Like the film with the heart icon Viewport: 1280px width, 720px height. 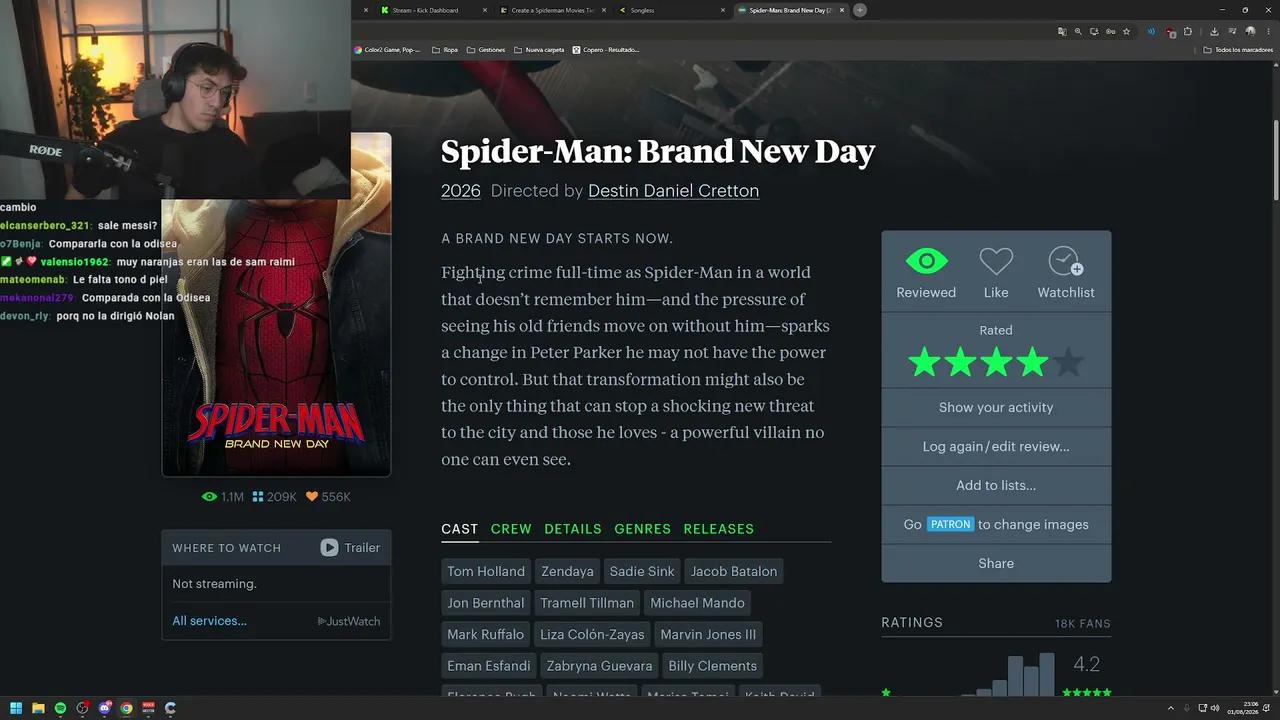coord(996,262)
